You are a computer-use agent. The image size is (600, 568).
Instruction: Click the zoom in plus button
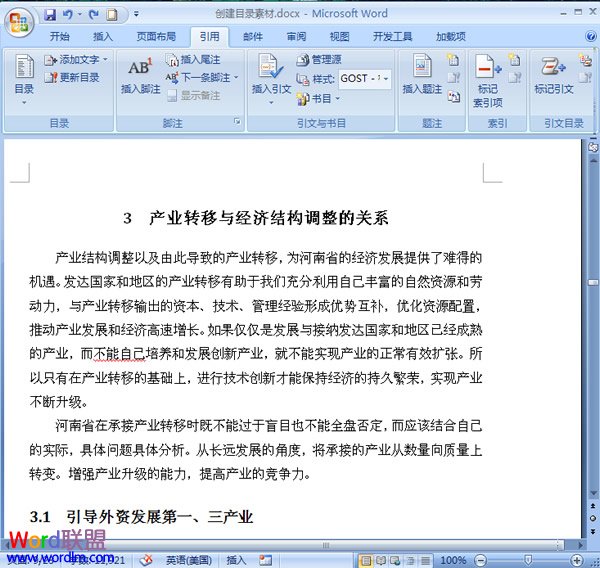[x=576, y=561]
